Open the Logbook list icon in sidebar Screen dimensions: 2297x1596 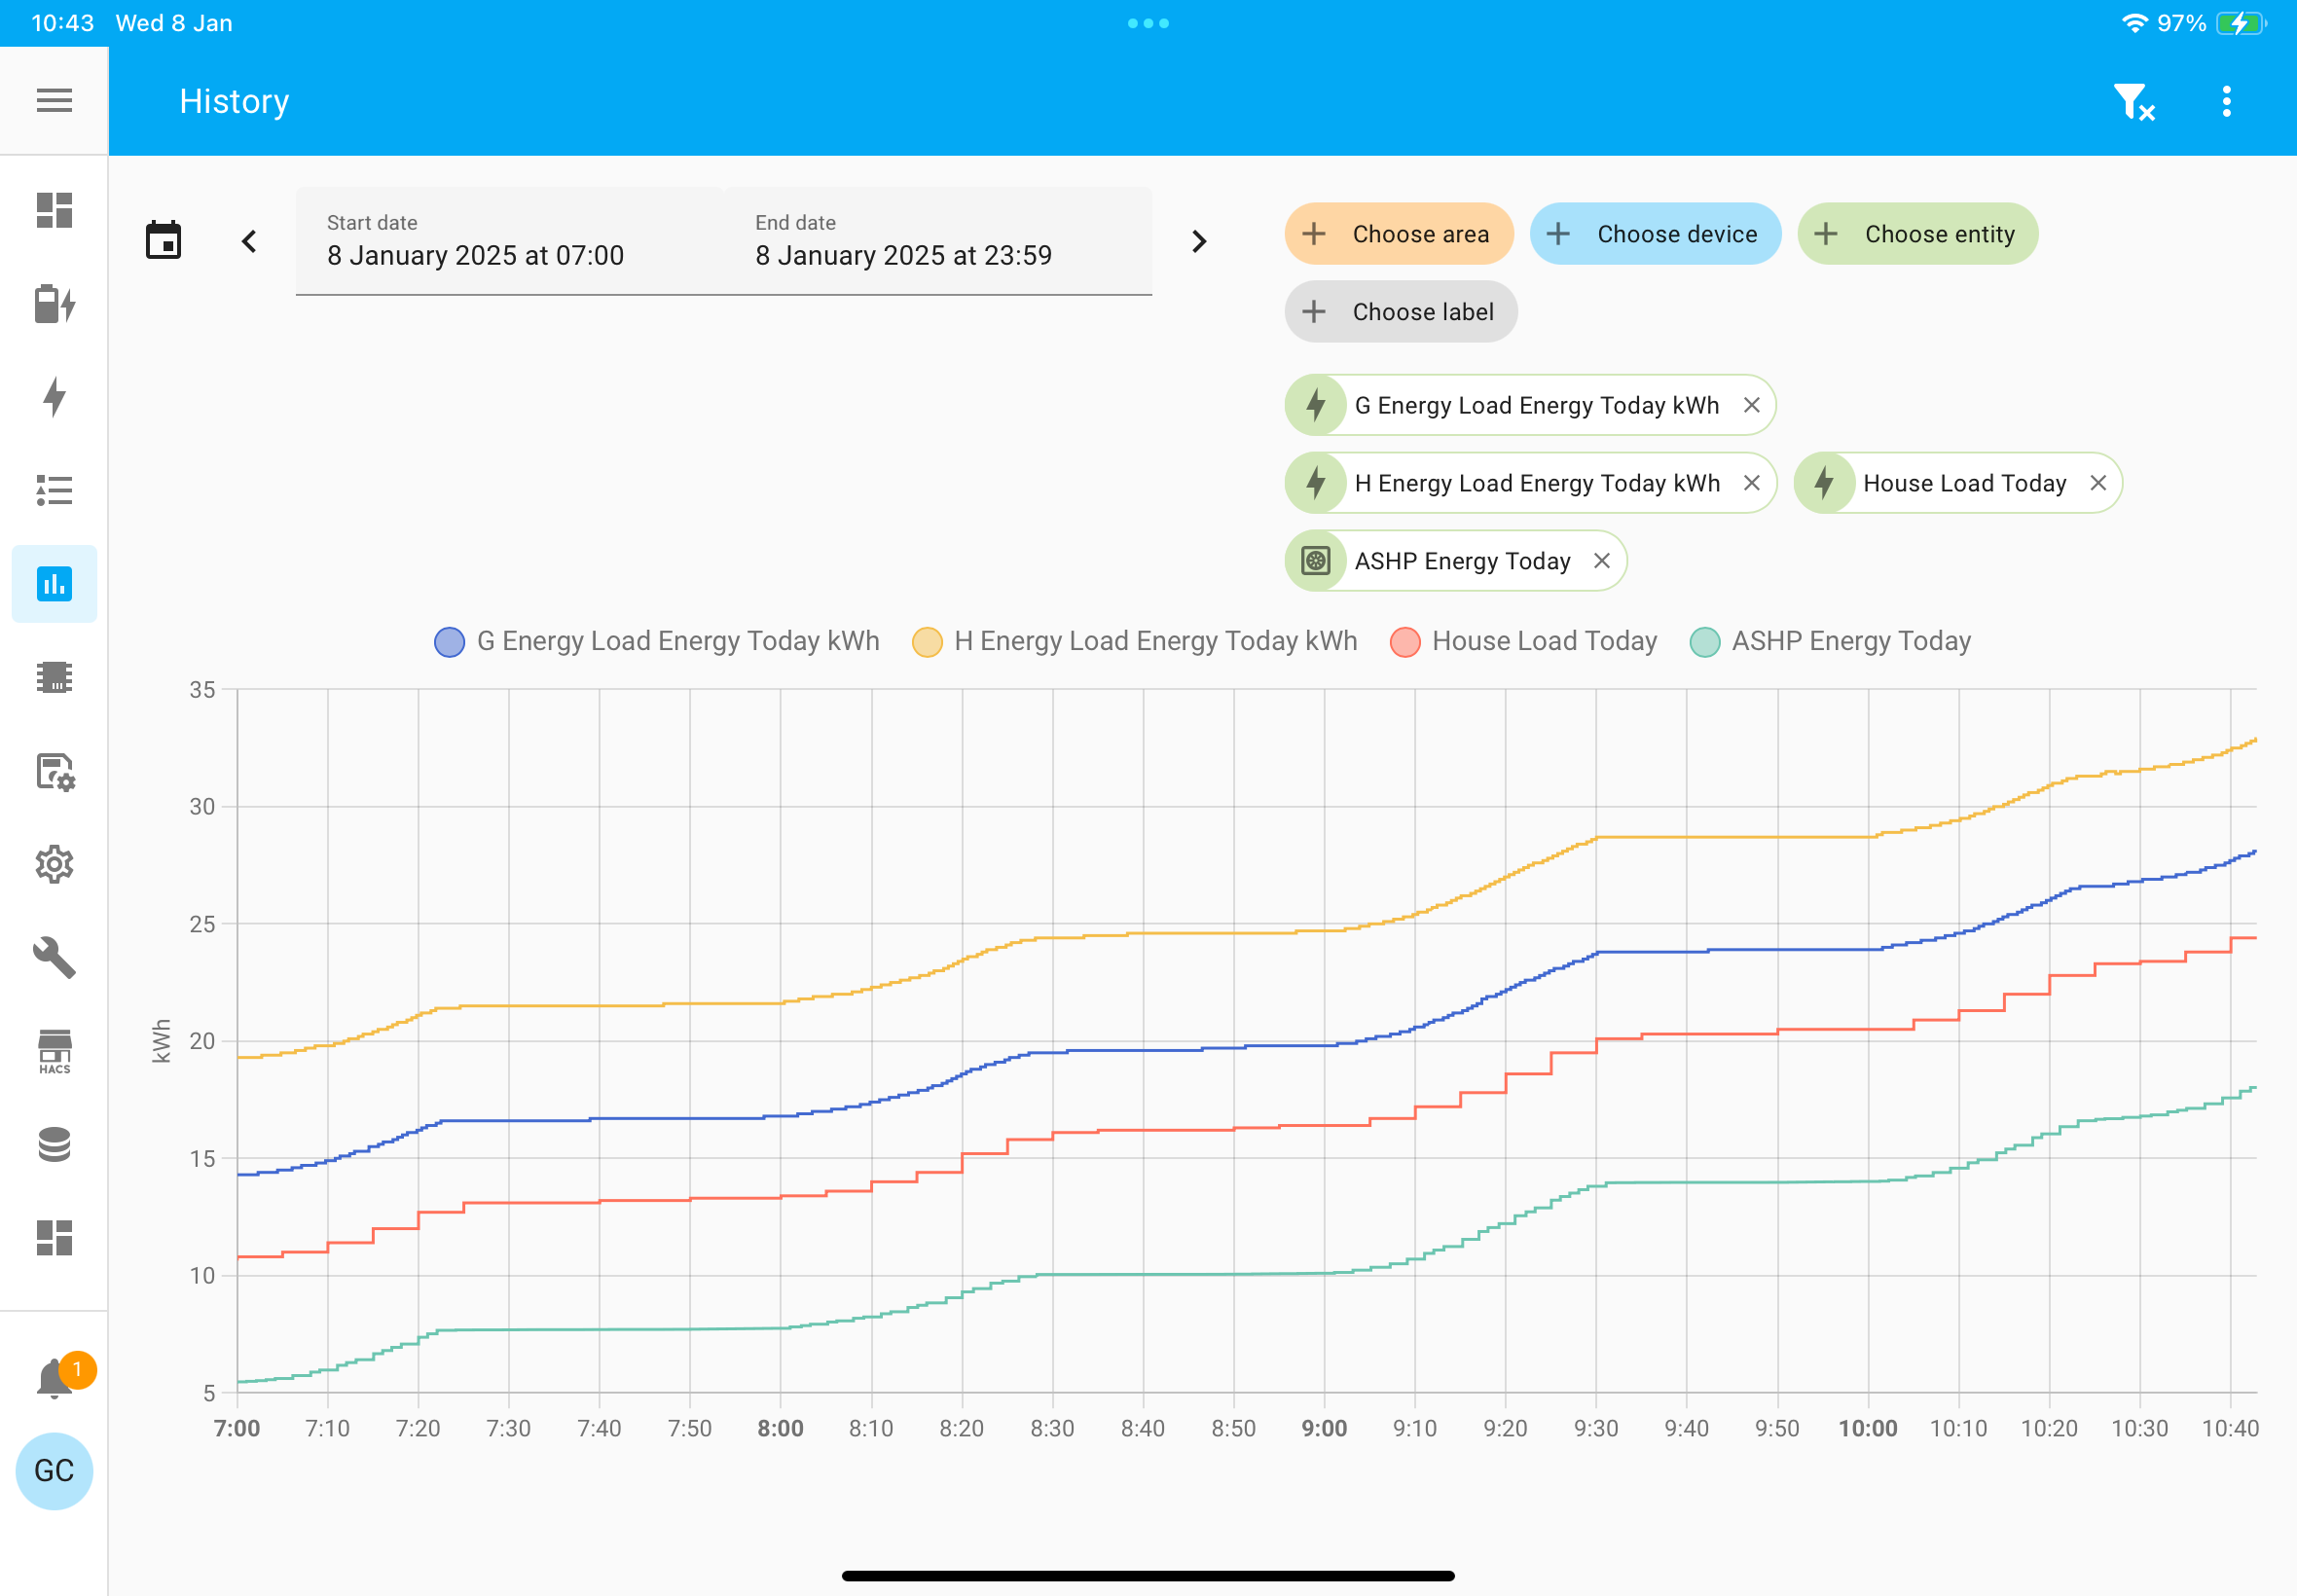coord(54,490)
